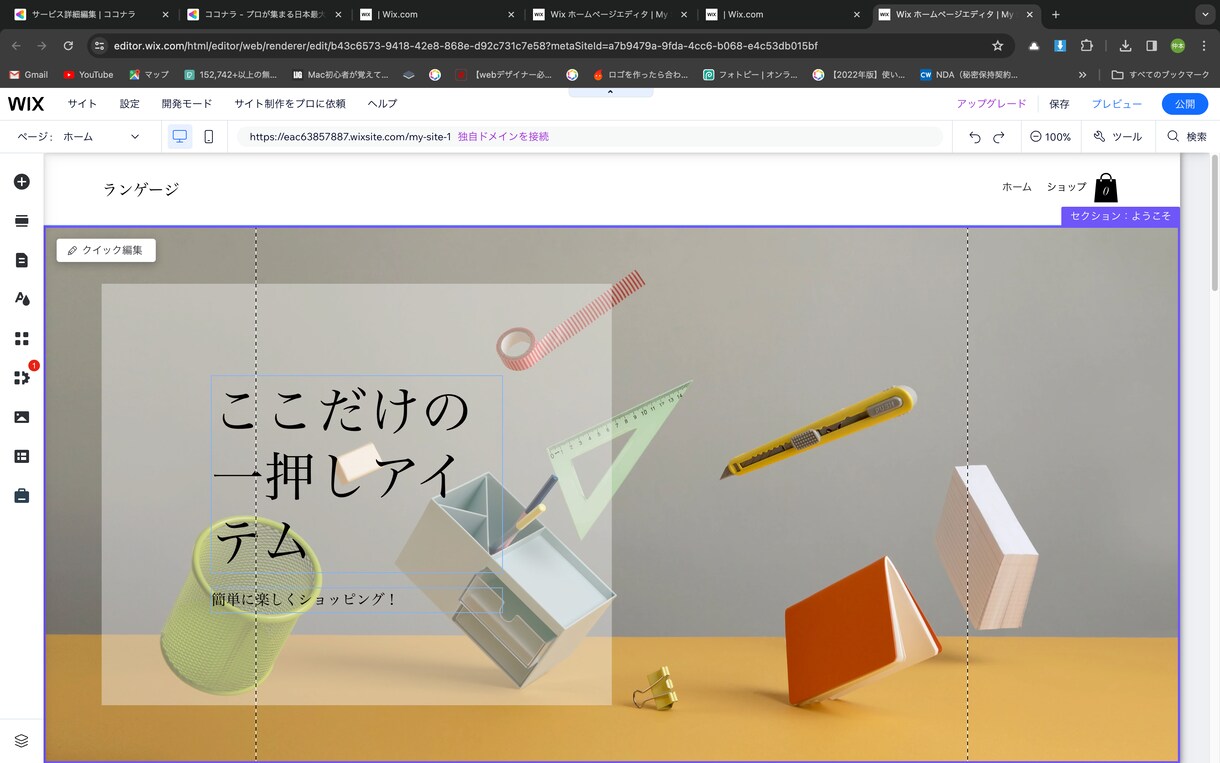
Task: Open the すべてのブックマーク folder
Action: point(1160,75)
